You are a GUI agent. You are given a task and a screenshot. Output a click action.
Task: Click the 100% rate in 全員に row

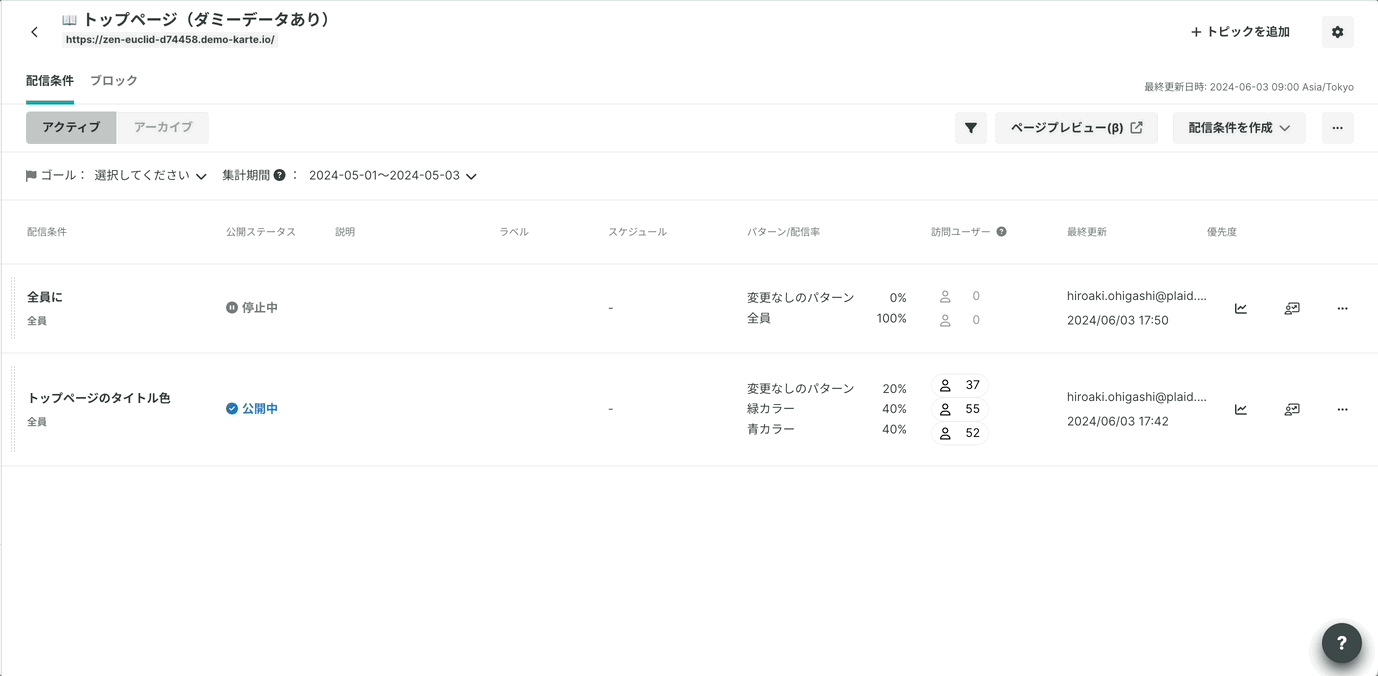tap(891, 318)
